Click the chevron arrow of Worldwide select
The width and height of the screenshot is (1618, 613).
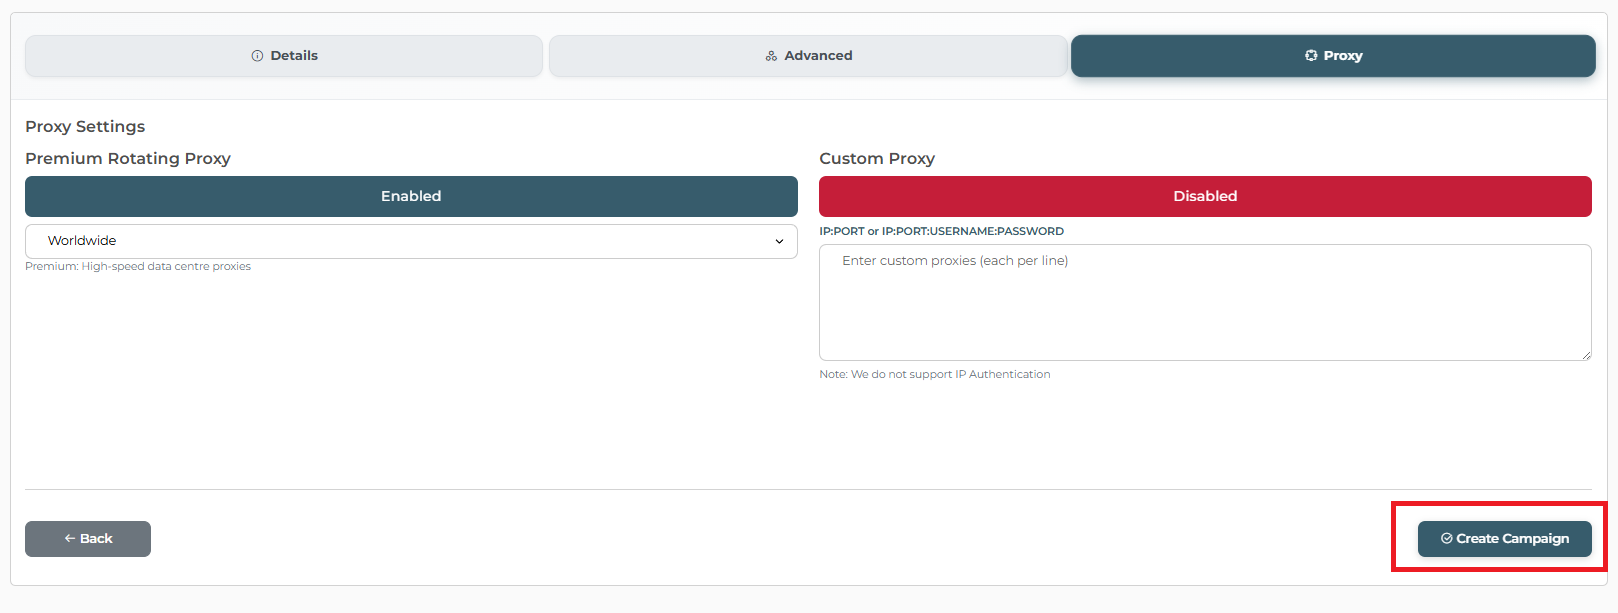[779, 242]
